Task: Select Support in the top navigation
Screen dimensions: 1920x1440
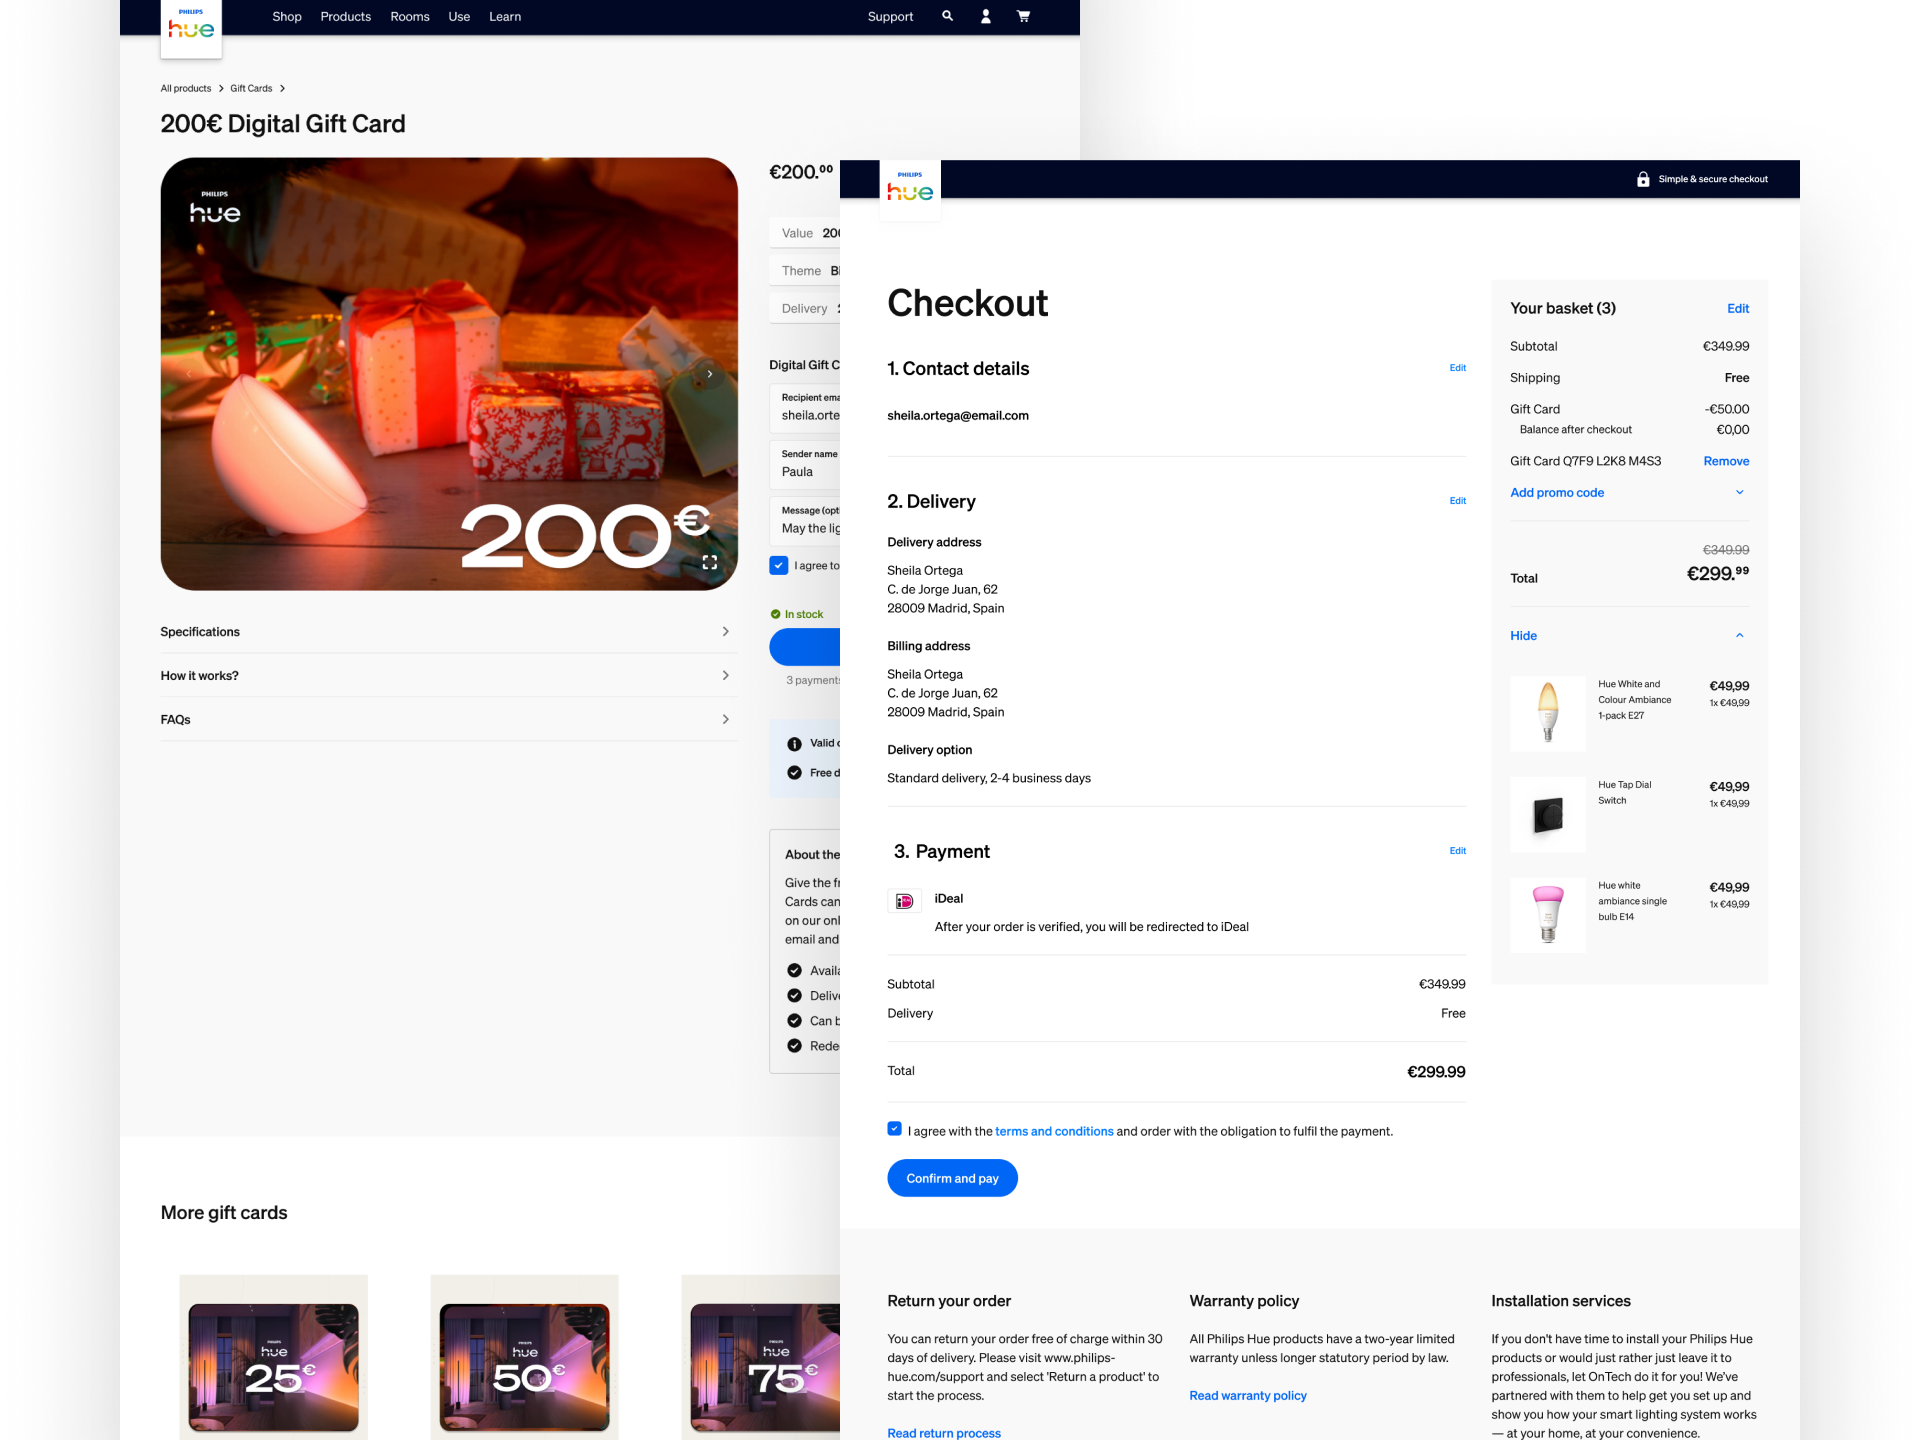Action: (889, 16)
